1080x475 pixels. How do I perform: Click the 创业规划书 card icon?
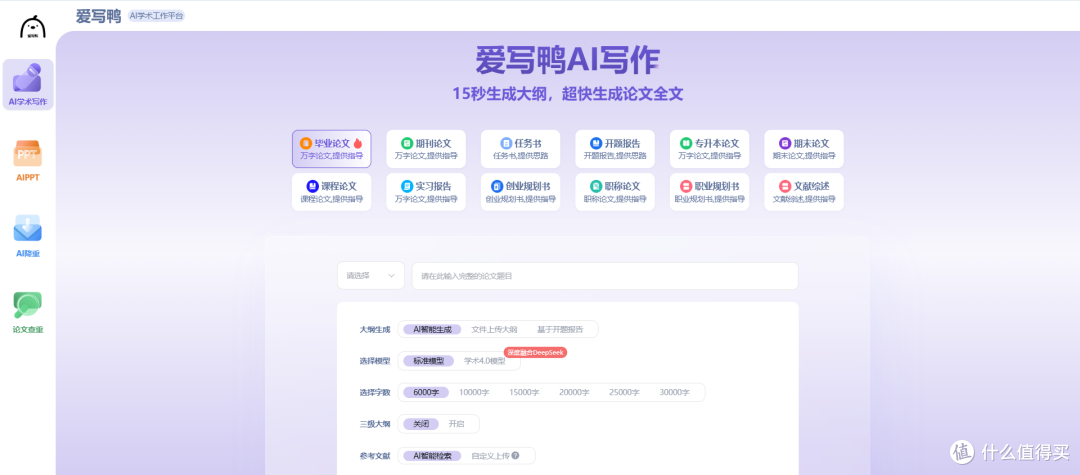497,186
